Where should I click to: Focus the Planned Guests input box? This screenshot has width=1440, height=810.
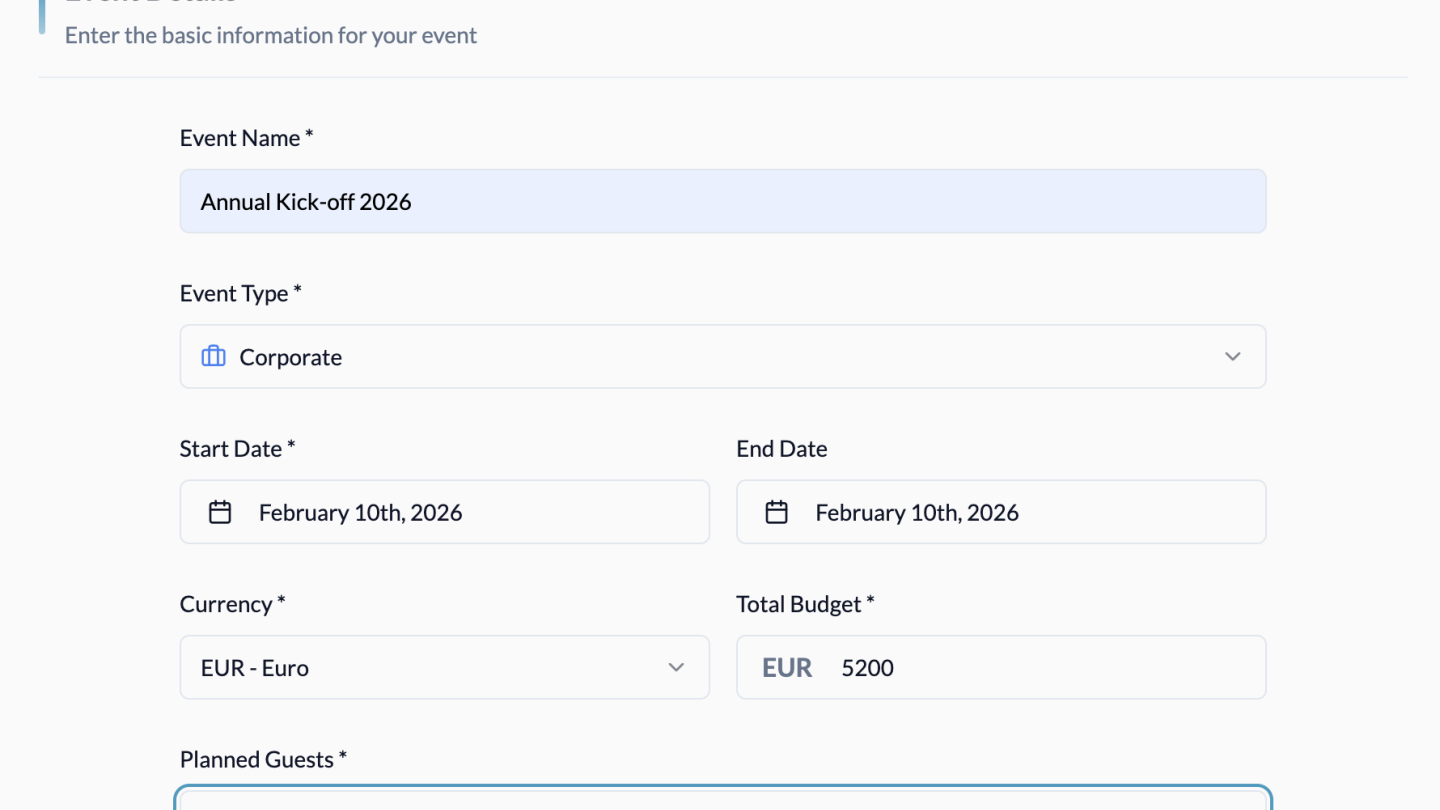tap(722, 799)
